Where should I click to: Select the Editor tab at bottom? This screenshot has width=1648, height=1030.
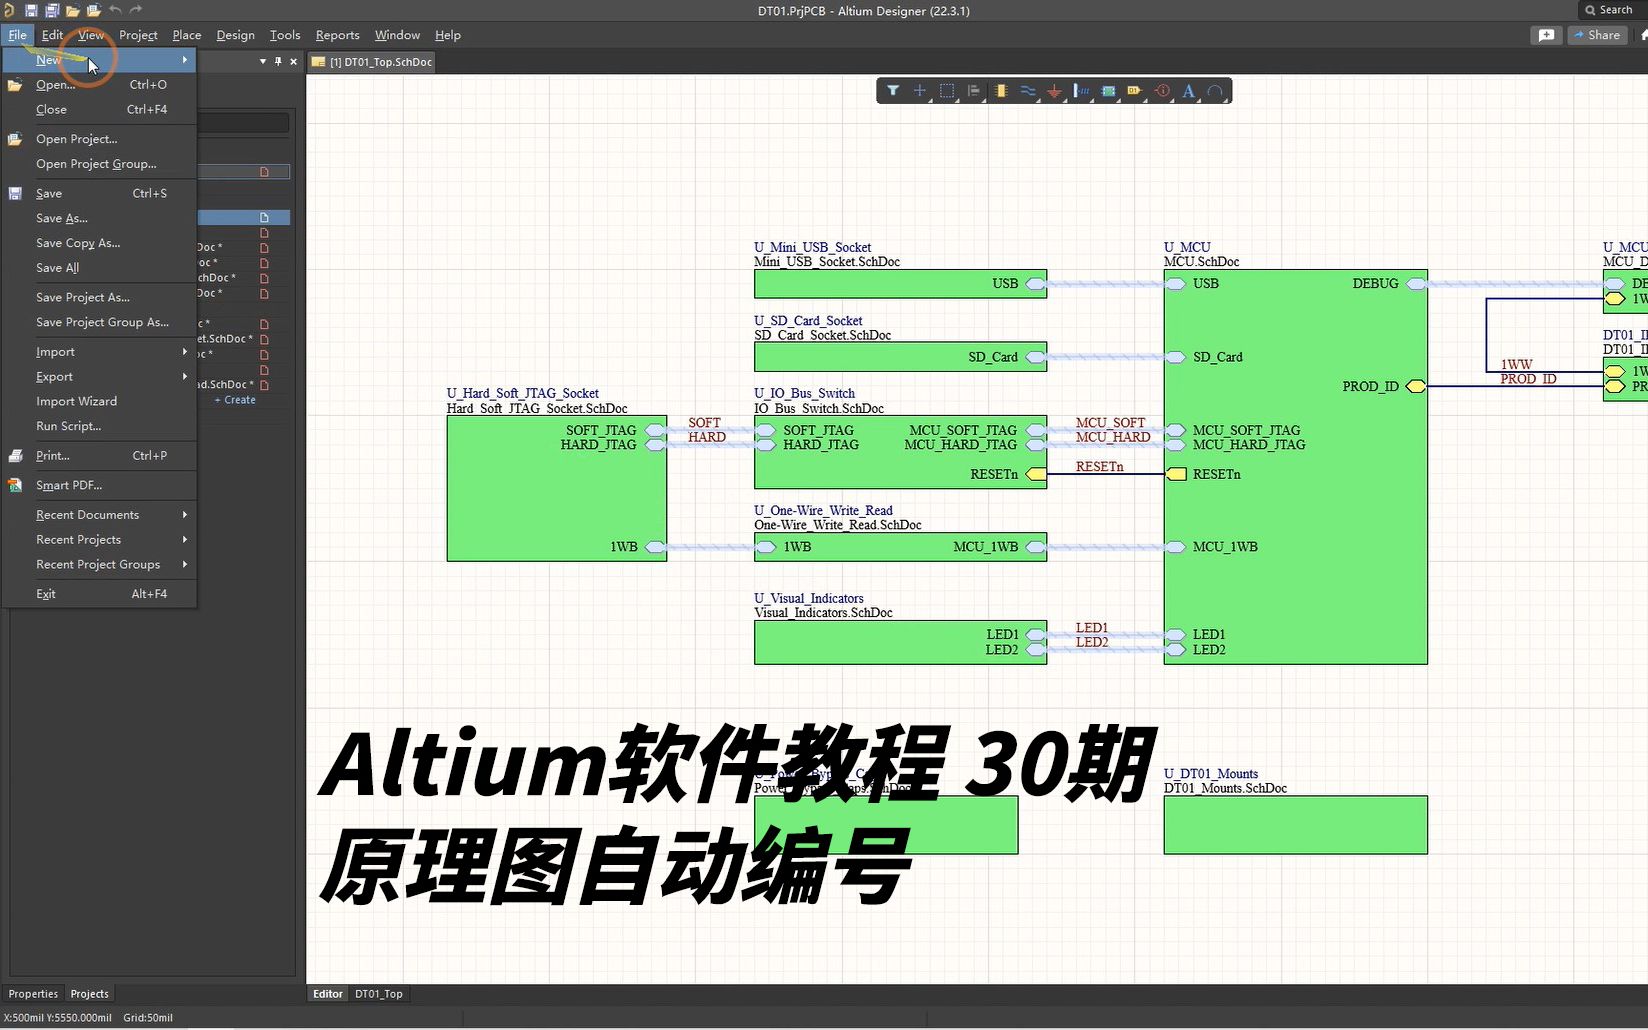pyautogui.click(x=328, y=994)
